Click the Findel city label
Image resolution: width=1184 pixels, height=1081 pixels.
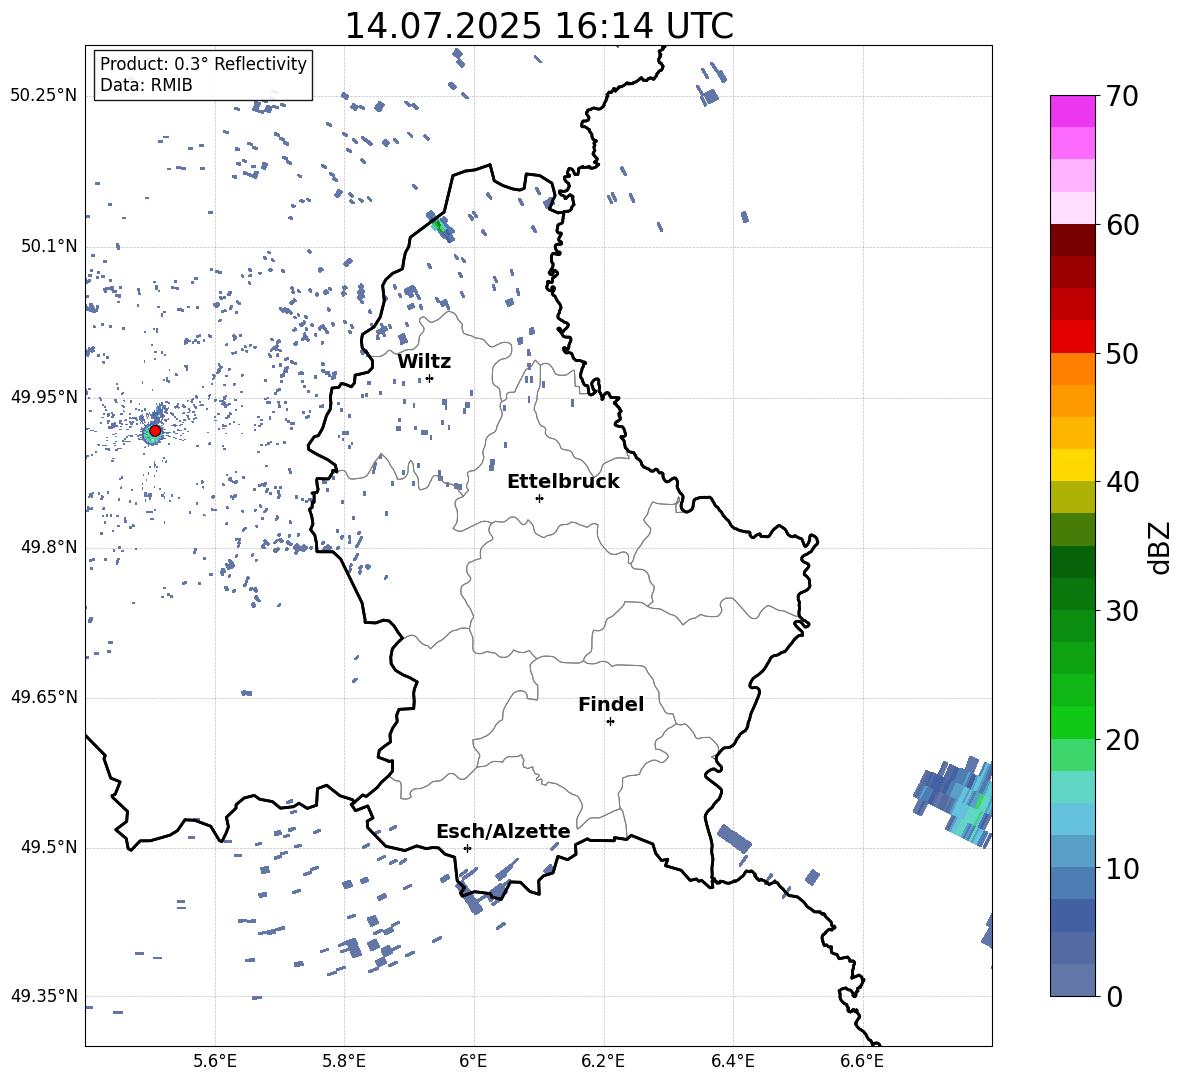coord(611,704)
